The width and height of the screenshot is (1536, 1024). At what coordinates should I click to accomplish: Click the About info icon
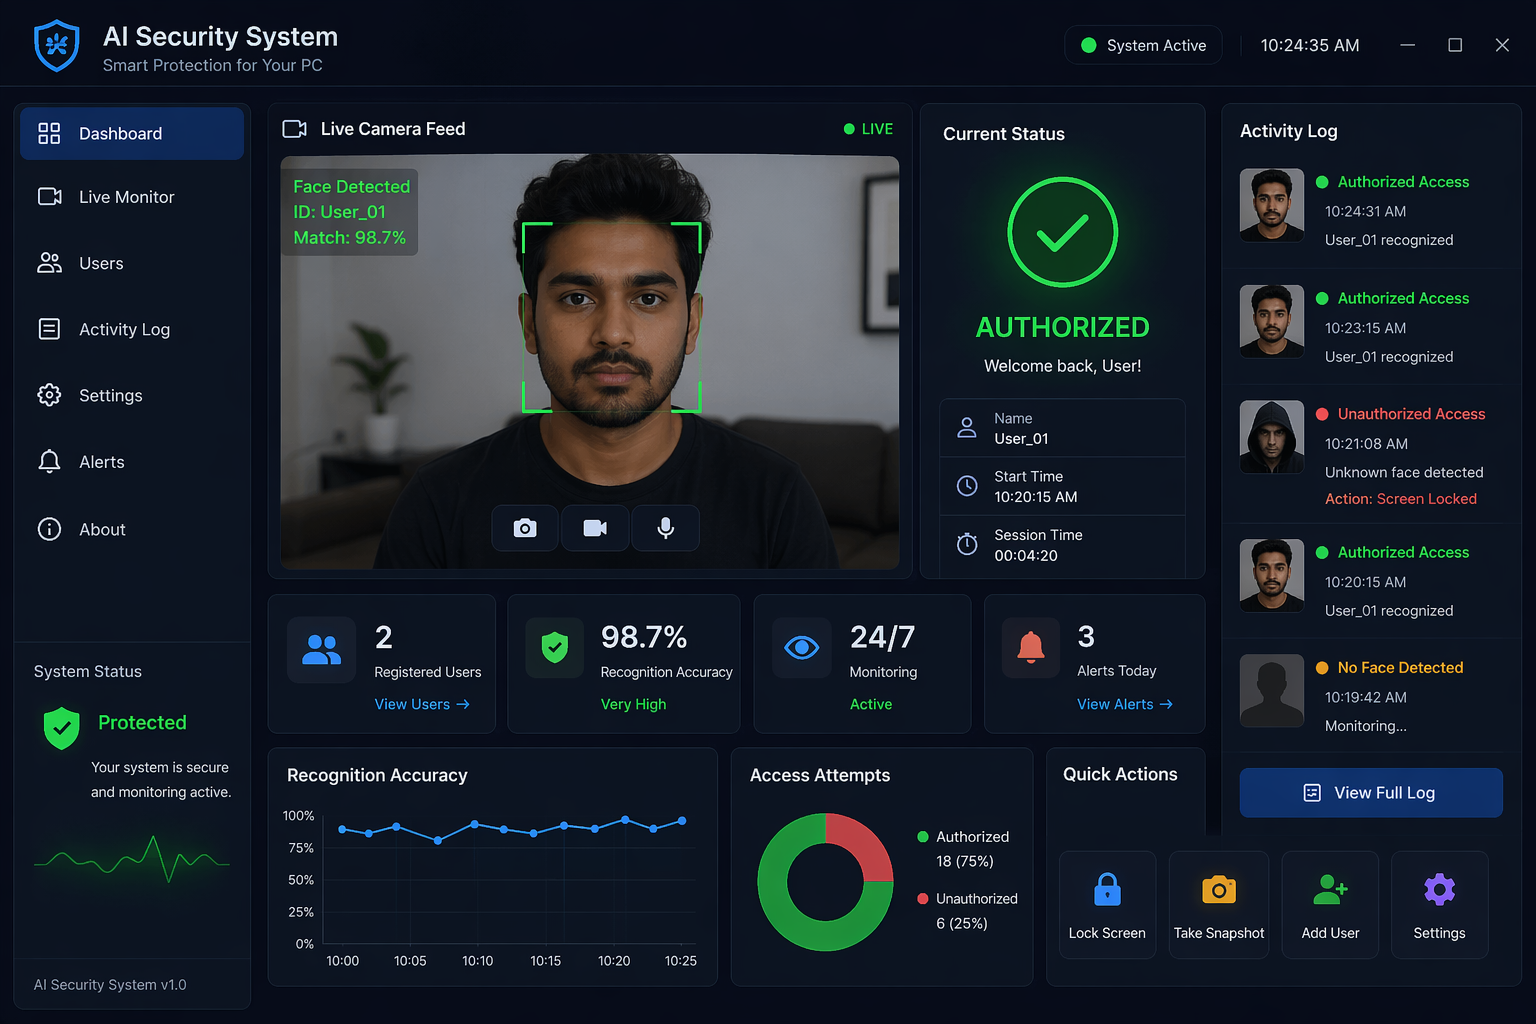click(49, 529)
